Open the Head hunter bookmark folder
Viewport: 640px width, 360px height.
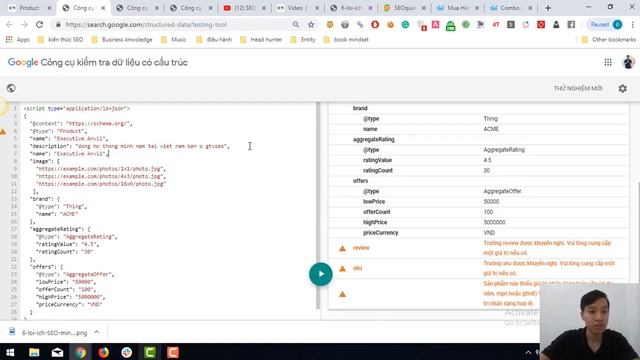pos(261,40)
